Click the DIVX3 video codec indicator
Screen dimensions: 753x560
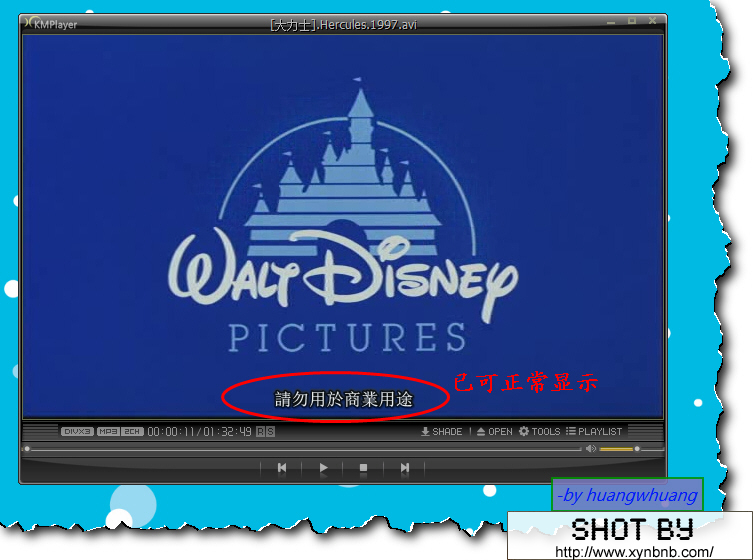77,431
